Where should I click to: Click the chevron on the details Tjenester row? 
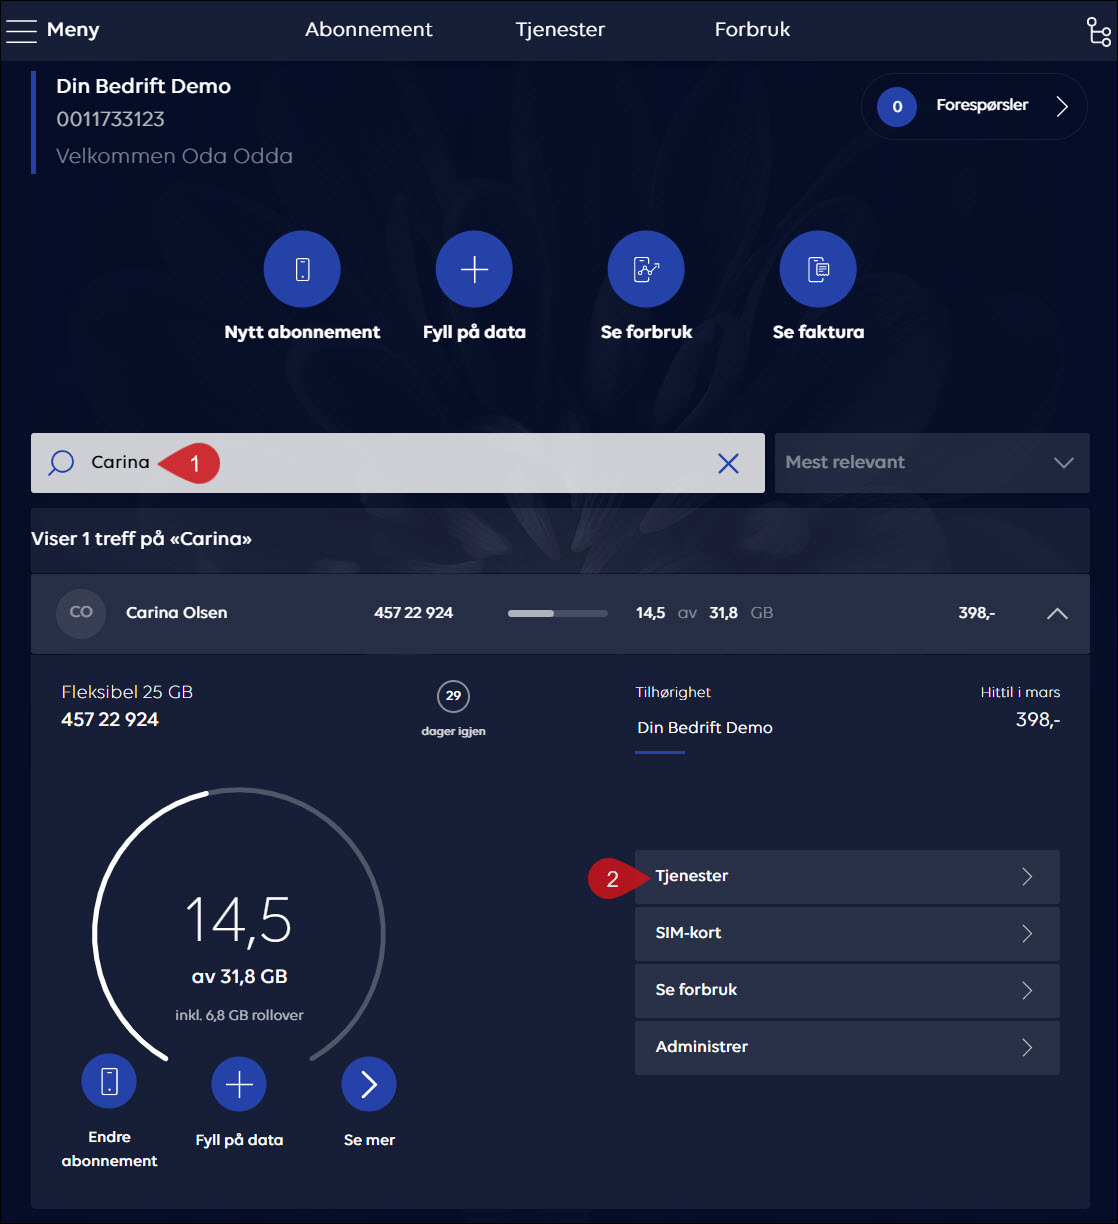pyautogui.click(x=1027, y=877)
